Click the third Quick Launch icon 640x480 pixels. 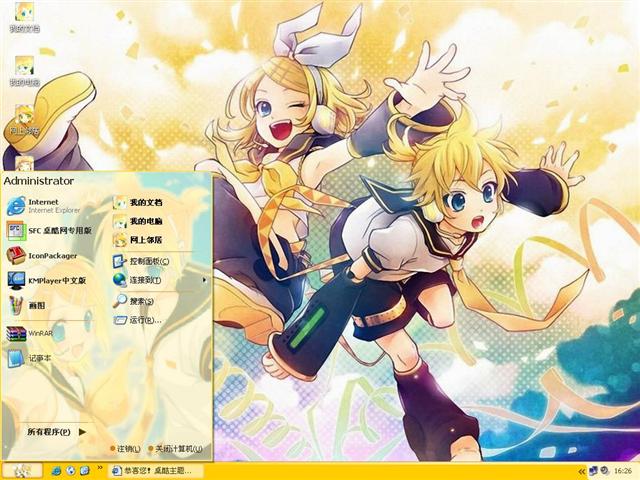click(84, 471)
